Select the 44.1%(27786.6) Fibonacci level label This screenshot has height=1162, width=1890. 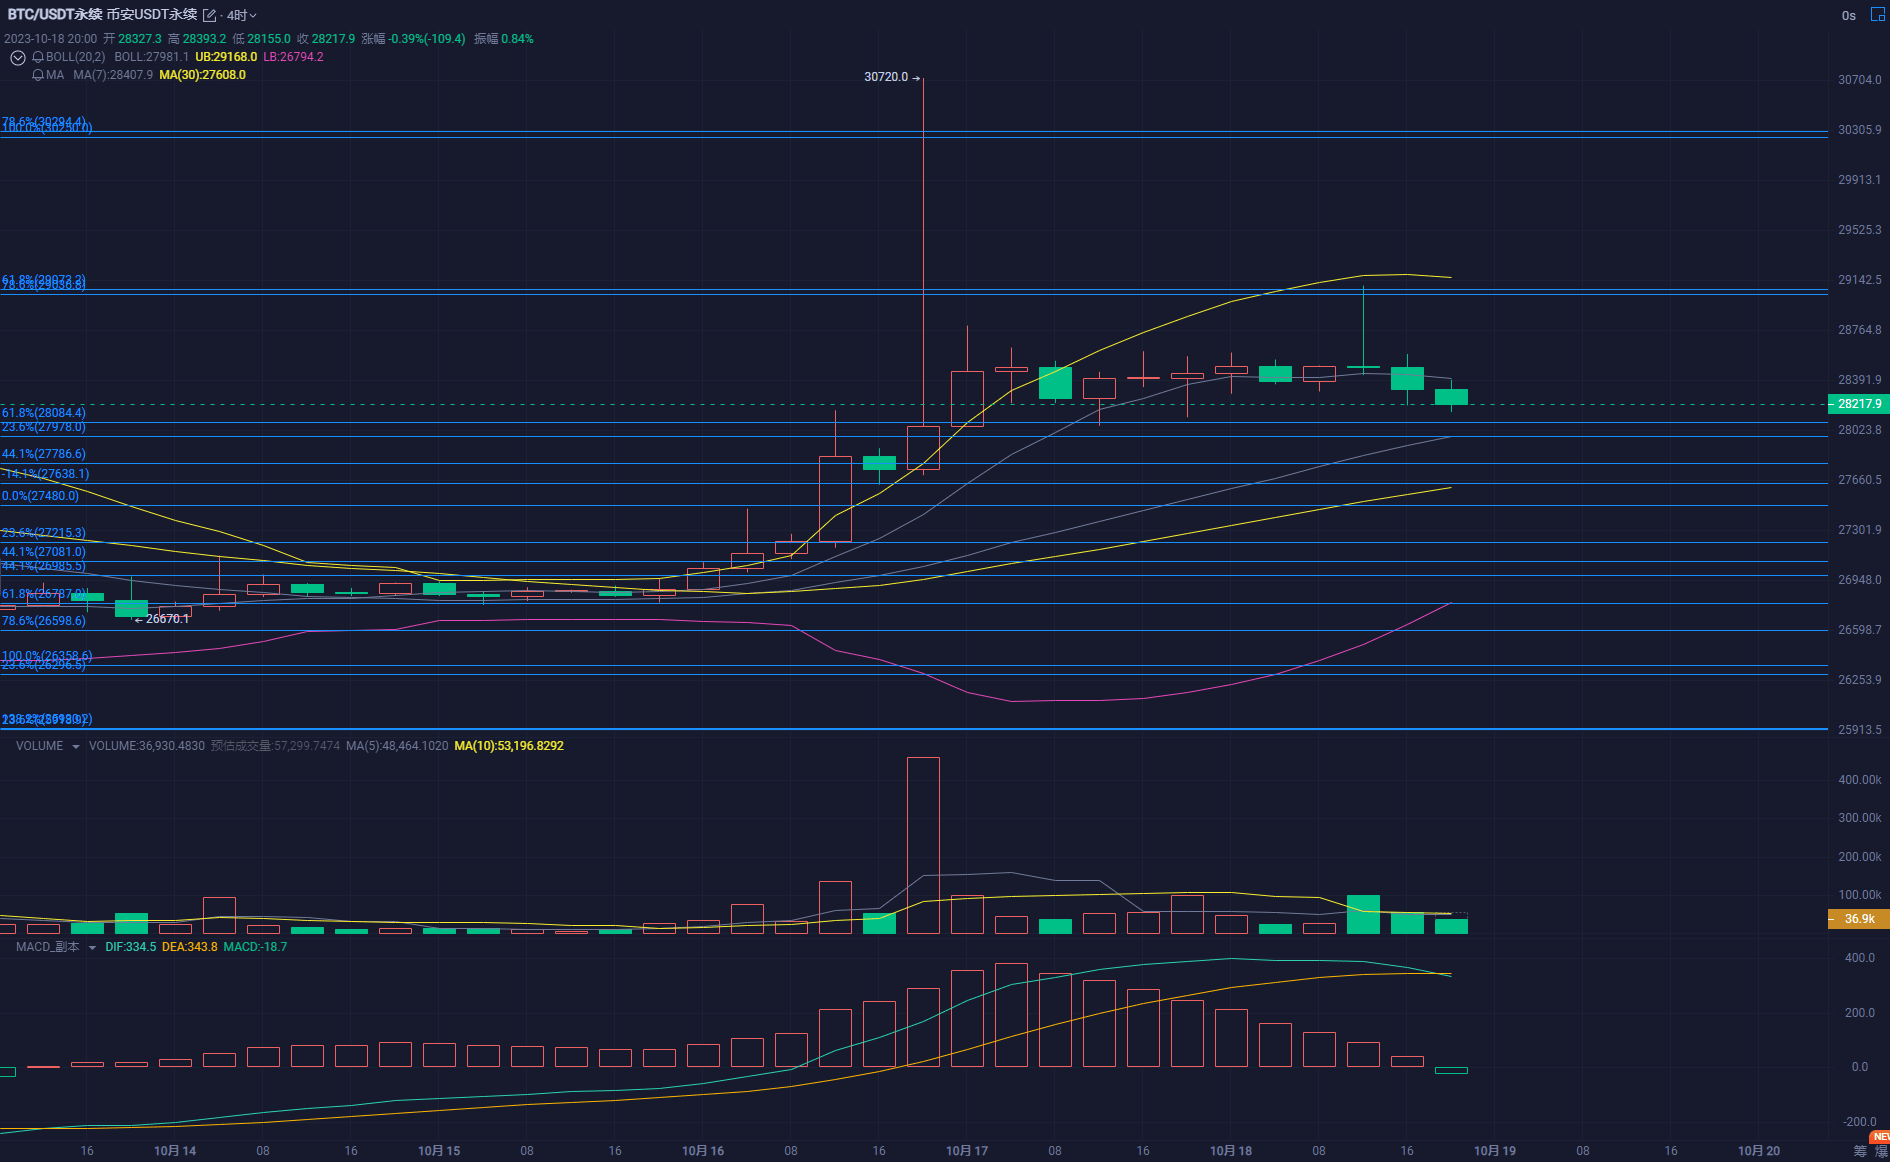pyautogui.click(x=44, y=454)
